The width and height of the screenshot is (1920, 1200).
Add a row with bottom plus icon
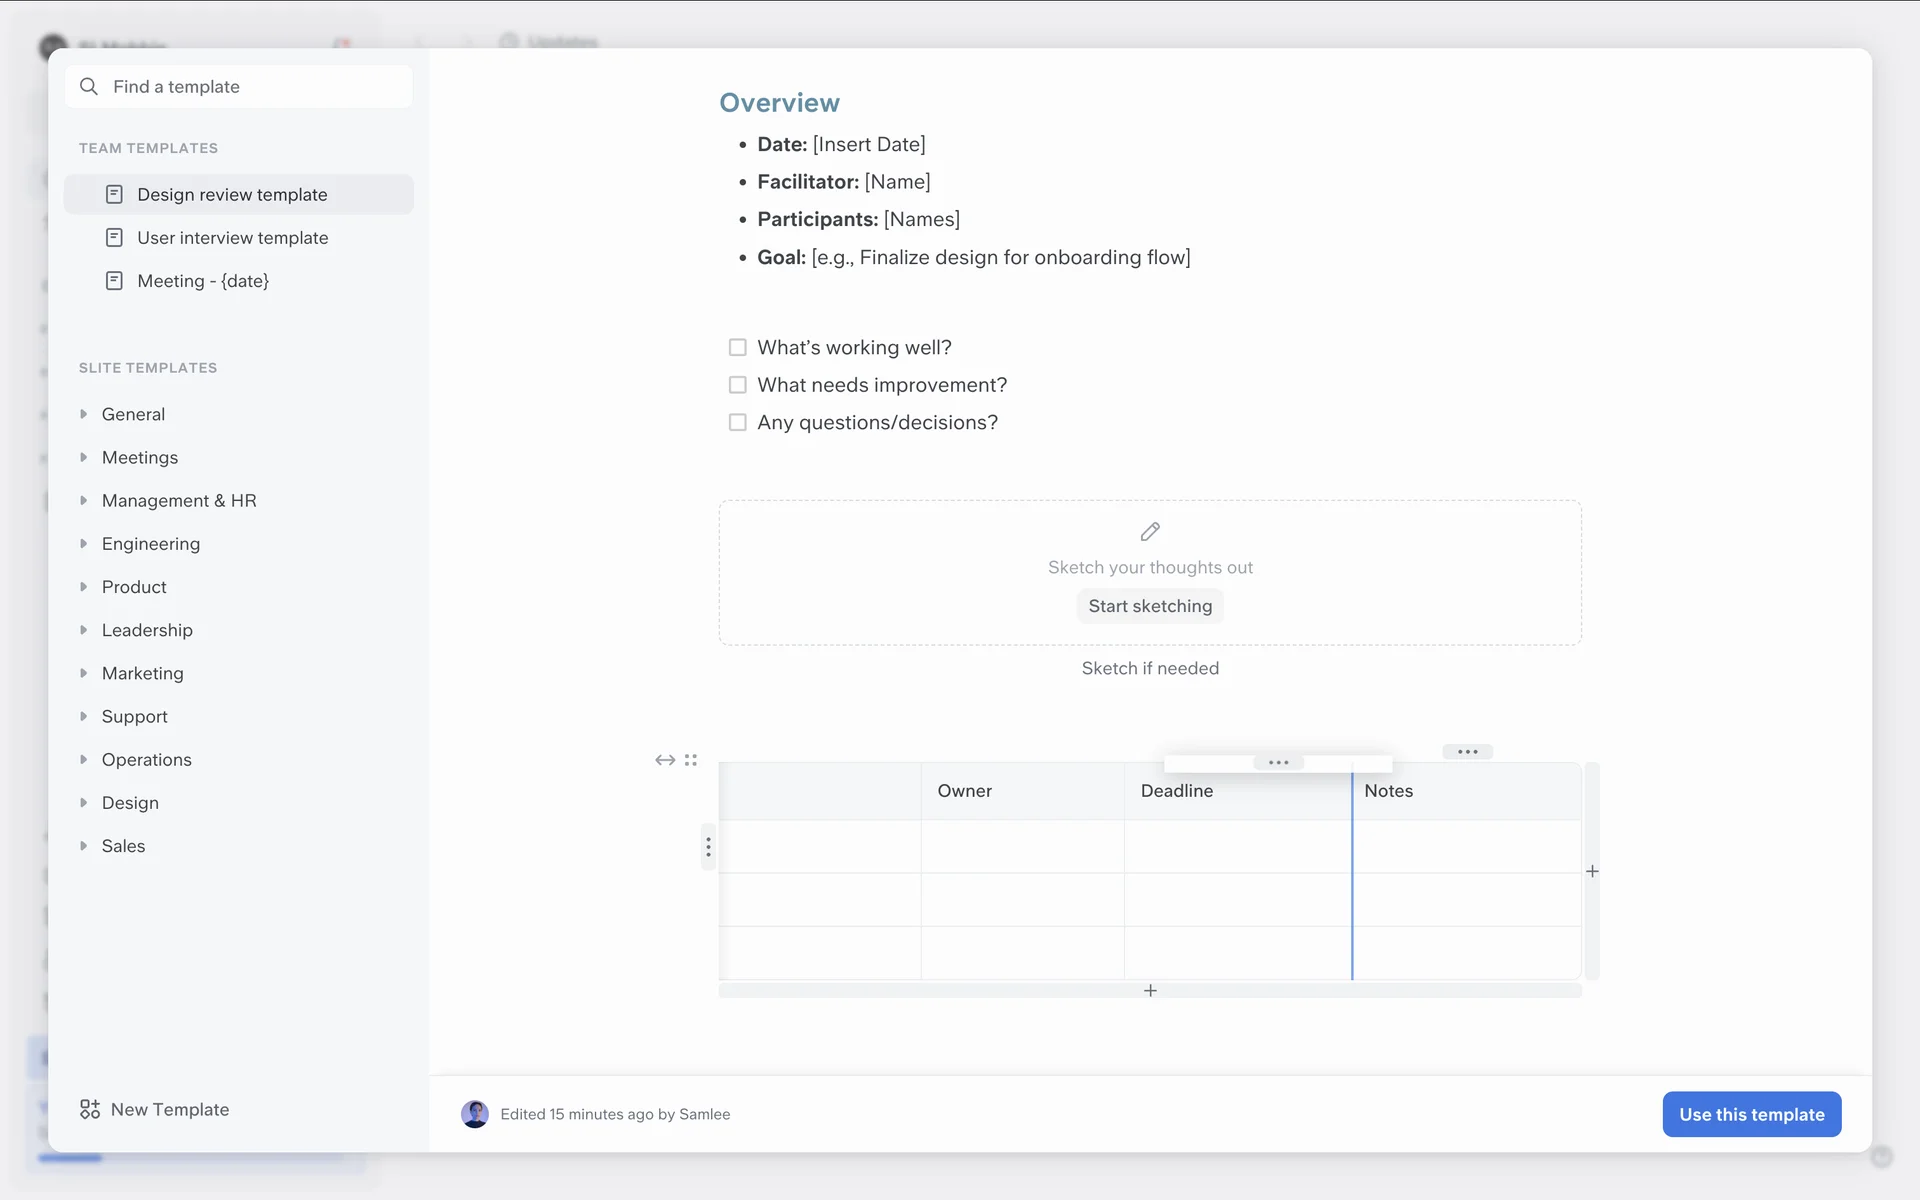pyautogui.click(x=1150, y=990)
